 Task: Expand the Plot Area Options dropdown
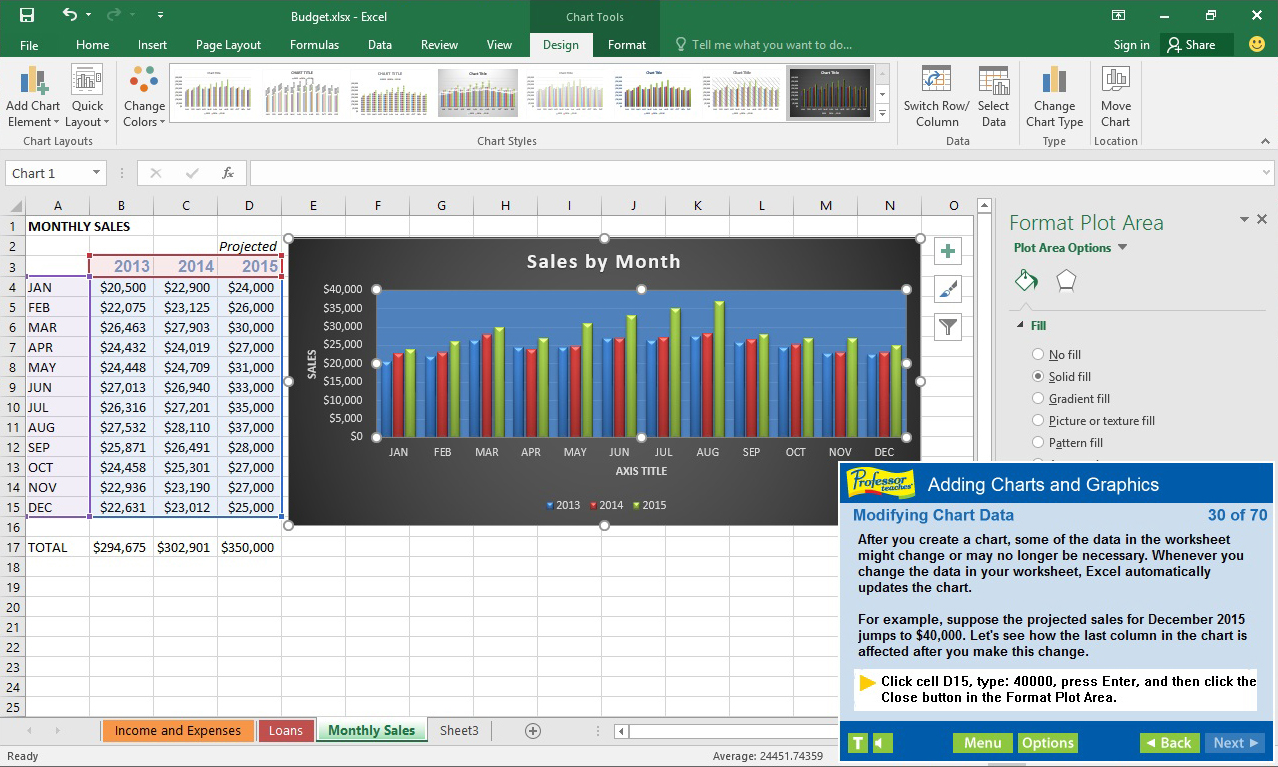(1122, 248)
